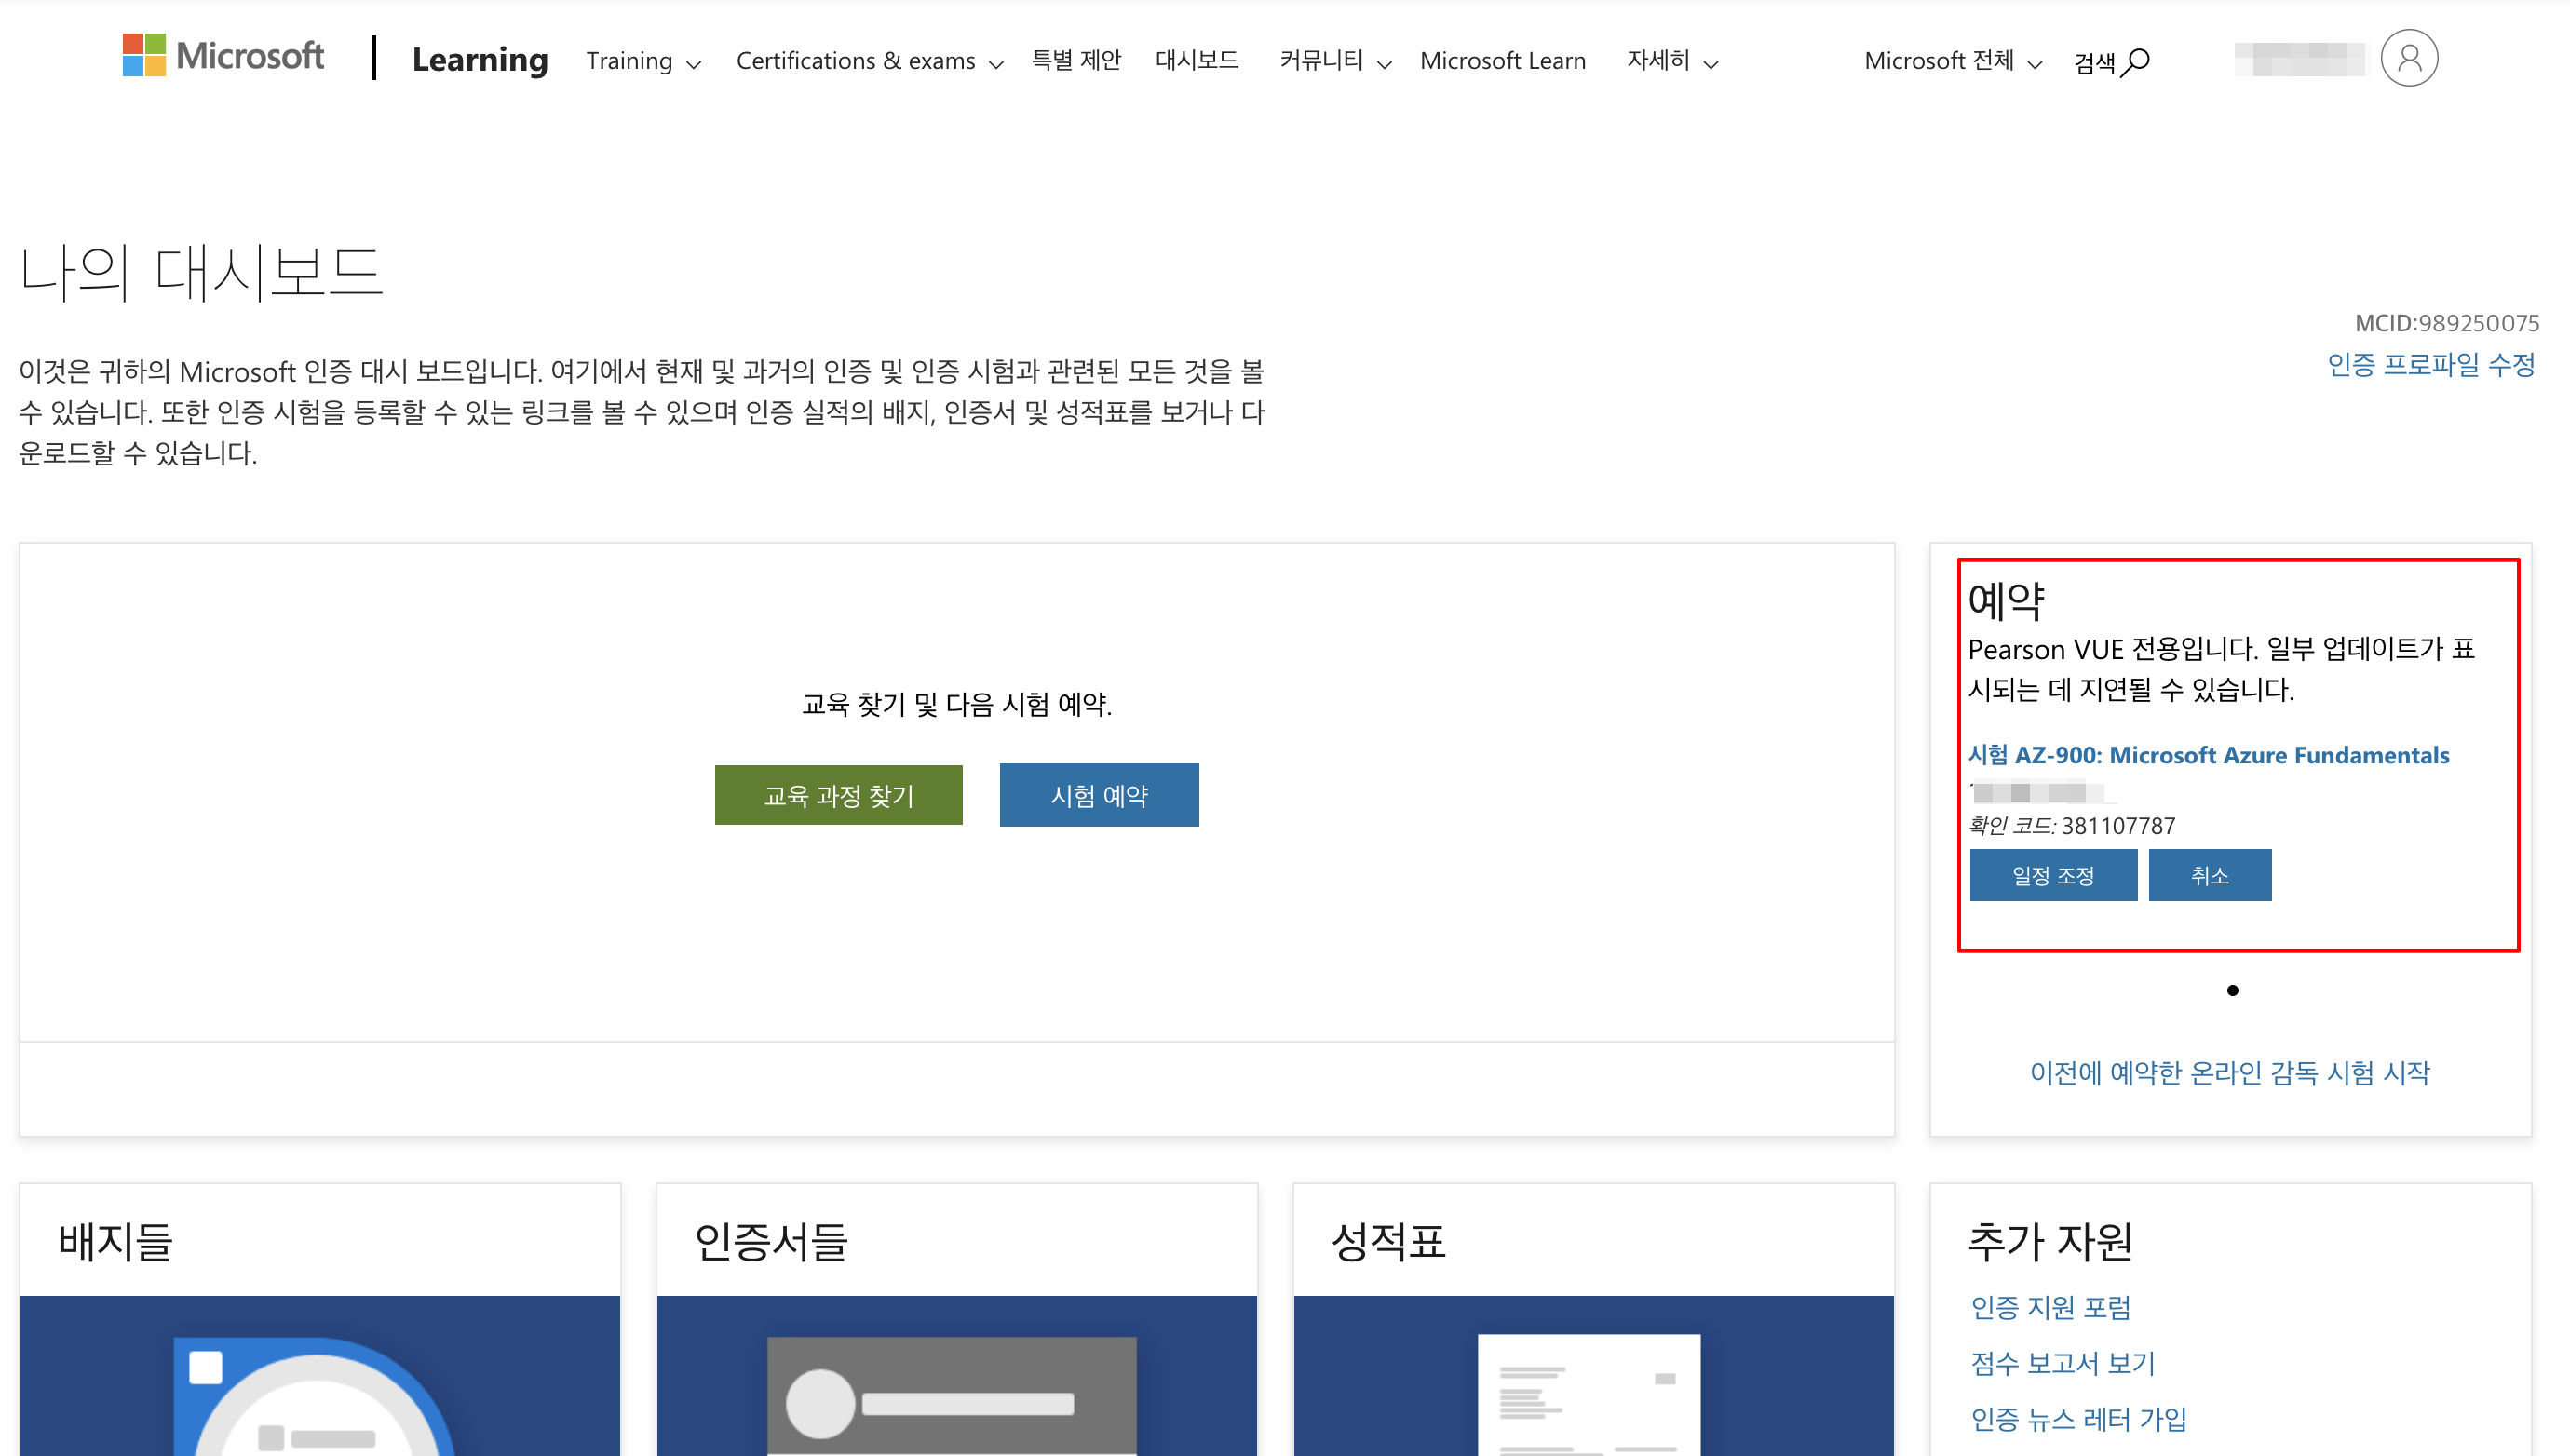This screenshot has height=1456, width=2570.
Task: Click the 성적표 card heading
Action: click(x=1388, y=1241)
